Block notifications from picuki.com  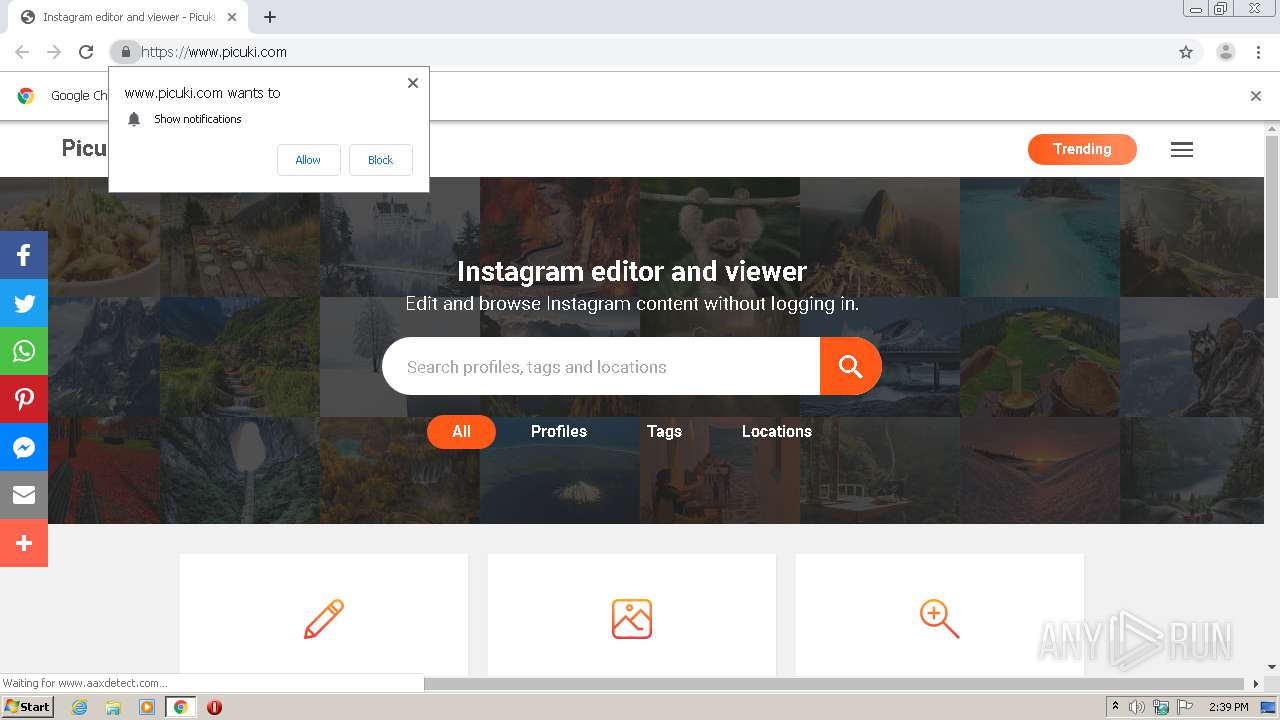point(380,160)
